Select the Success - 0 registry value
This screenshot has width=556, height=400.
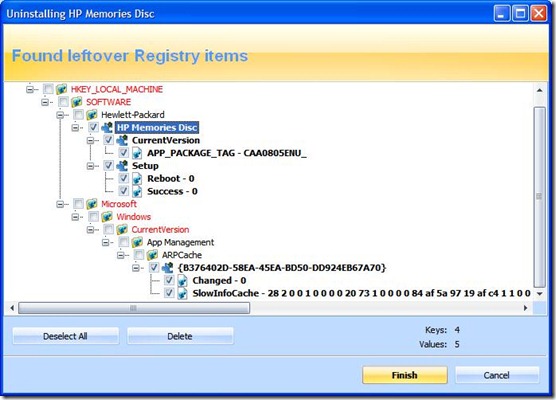click(172, 191)
